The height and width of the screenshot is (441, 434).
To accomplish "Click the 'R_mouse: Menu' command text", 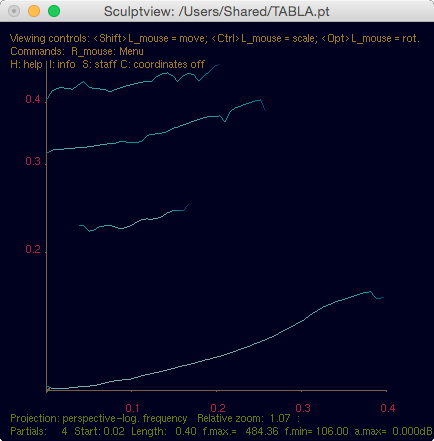I will 107,51.
